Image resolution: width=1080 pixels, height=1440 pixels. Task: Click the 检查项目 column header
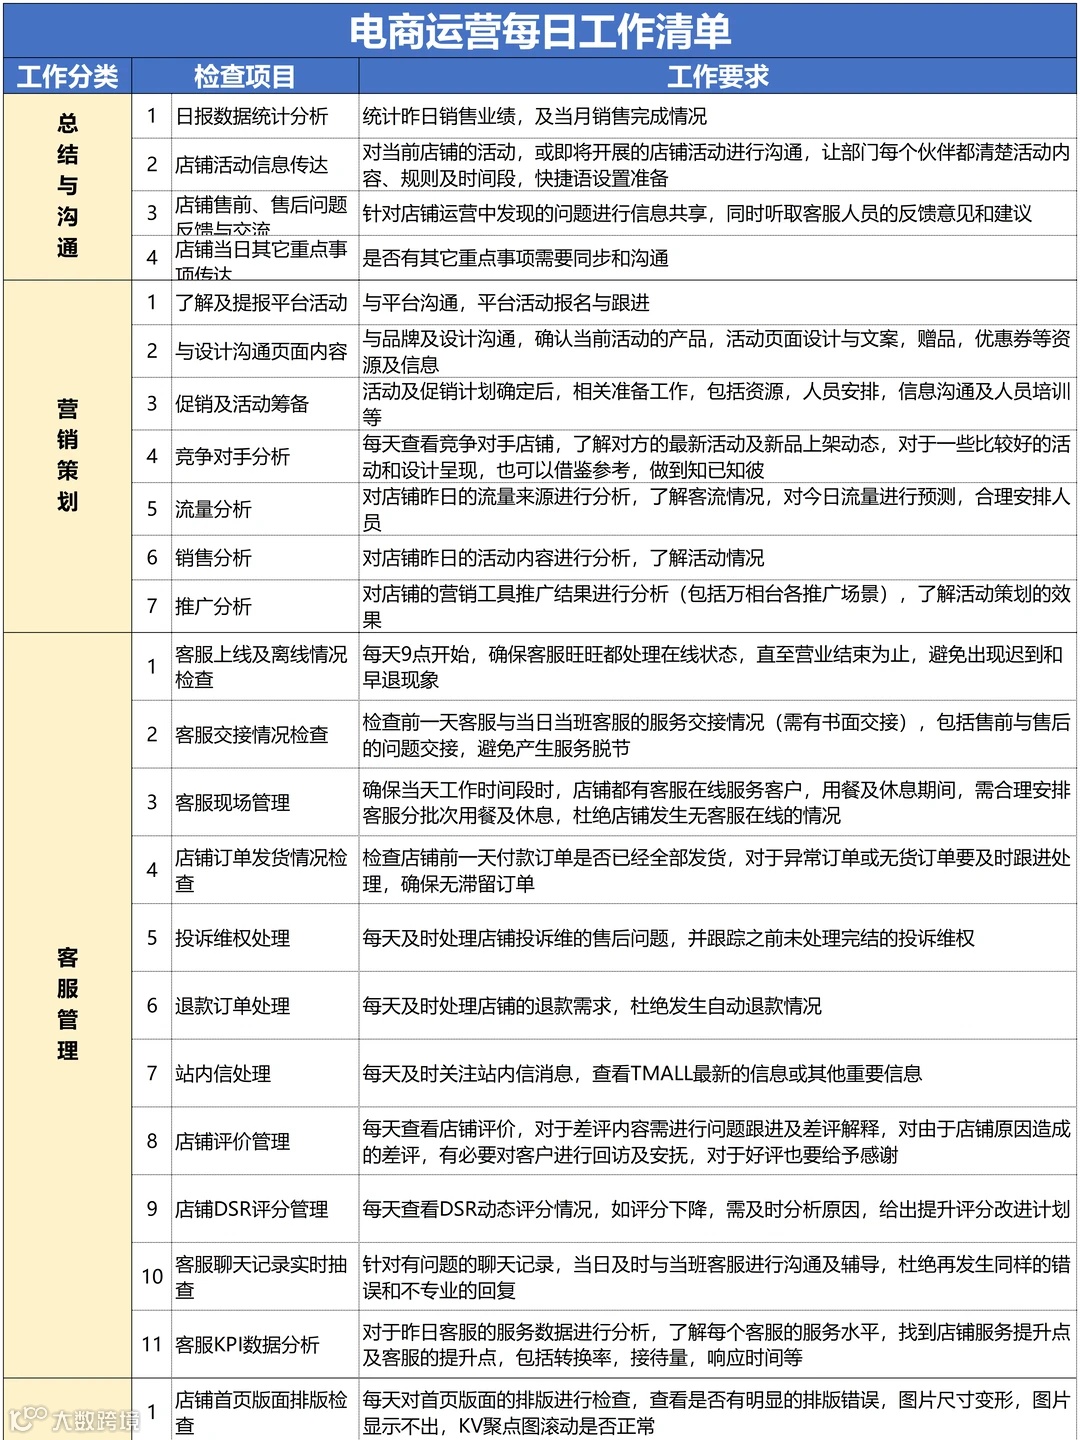(x=245, y=76)
